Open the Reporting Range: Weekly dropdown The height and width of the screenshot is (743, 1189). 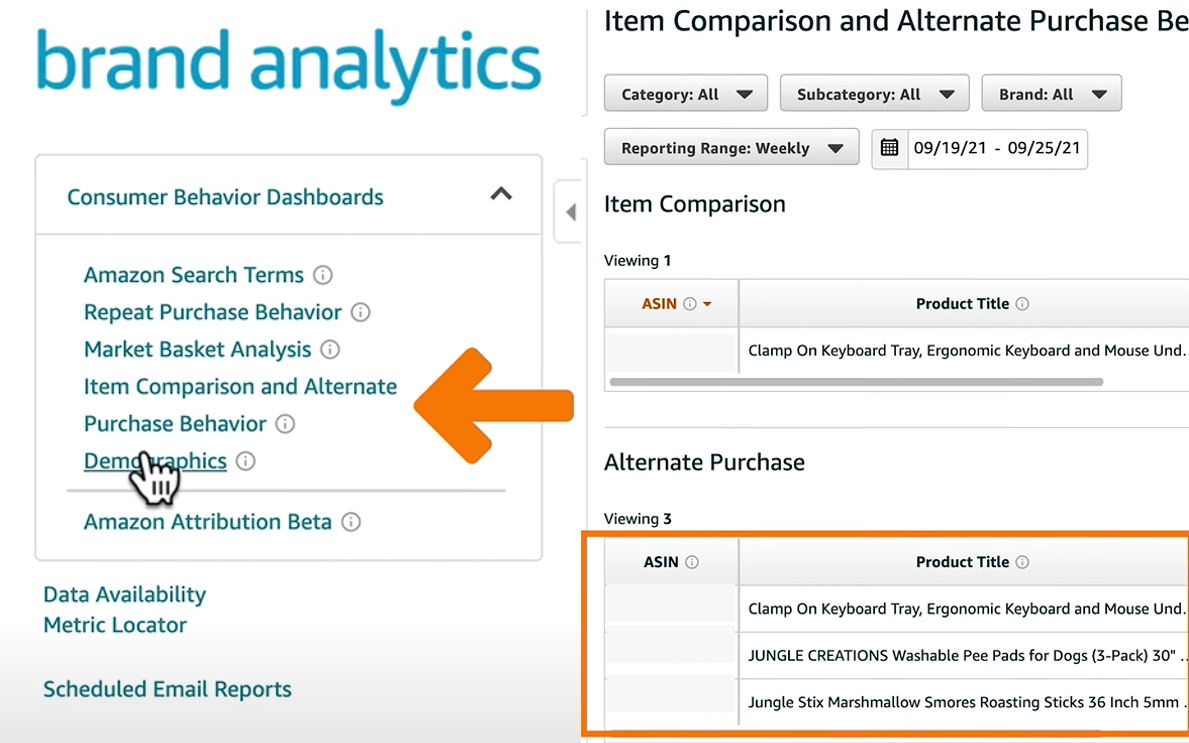731,148
